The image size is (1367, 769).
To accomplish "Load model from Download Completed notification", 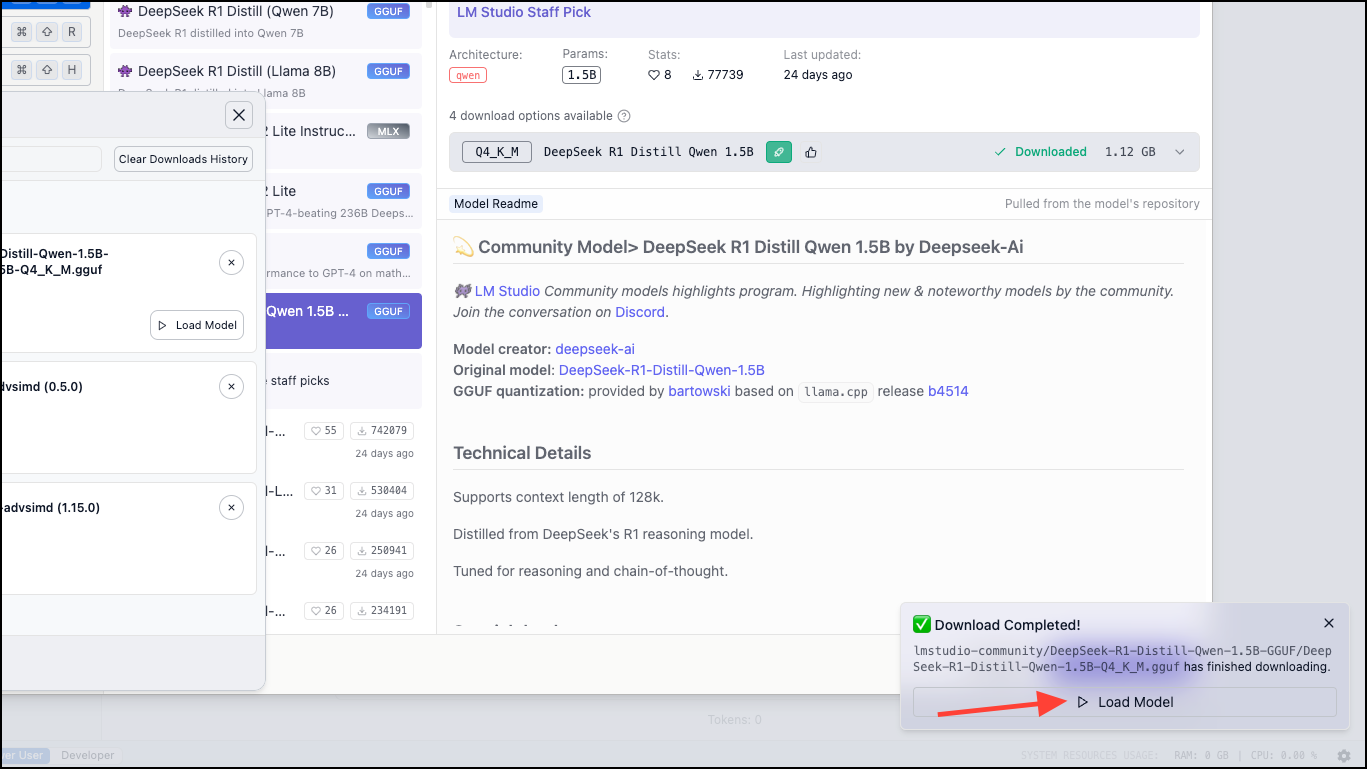I will pos(1124,702).
